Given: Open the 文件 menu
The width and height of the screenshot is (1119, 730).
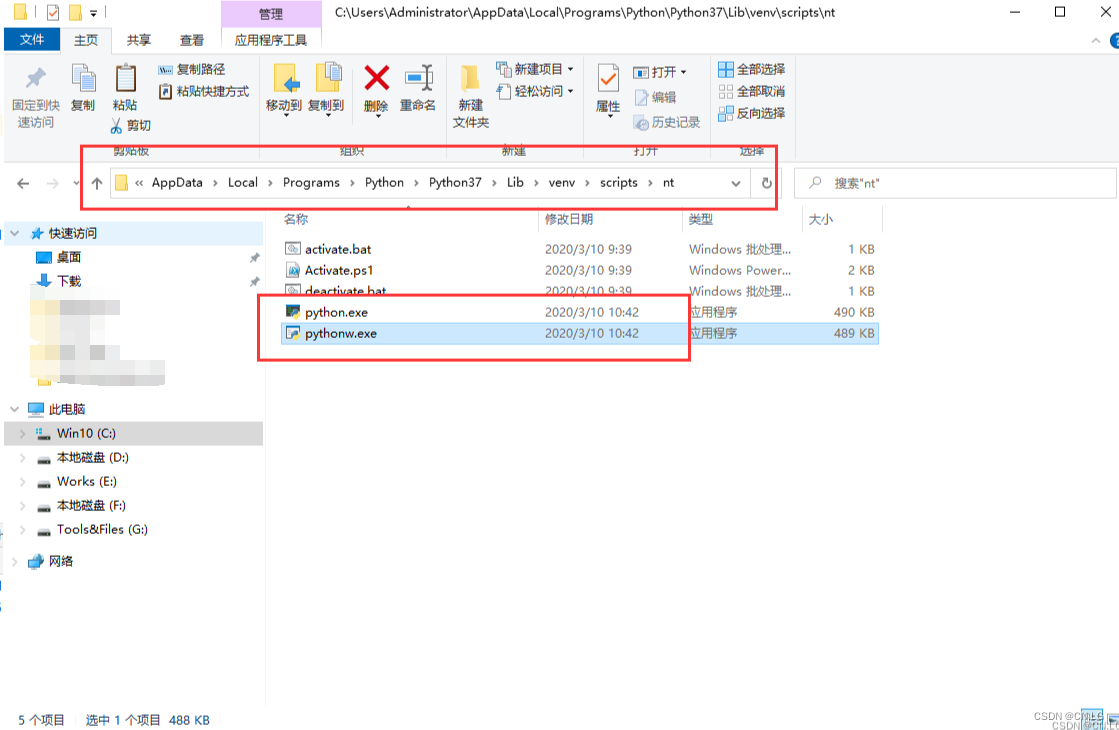Looking at the screenshot, I should point(33,40).
